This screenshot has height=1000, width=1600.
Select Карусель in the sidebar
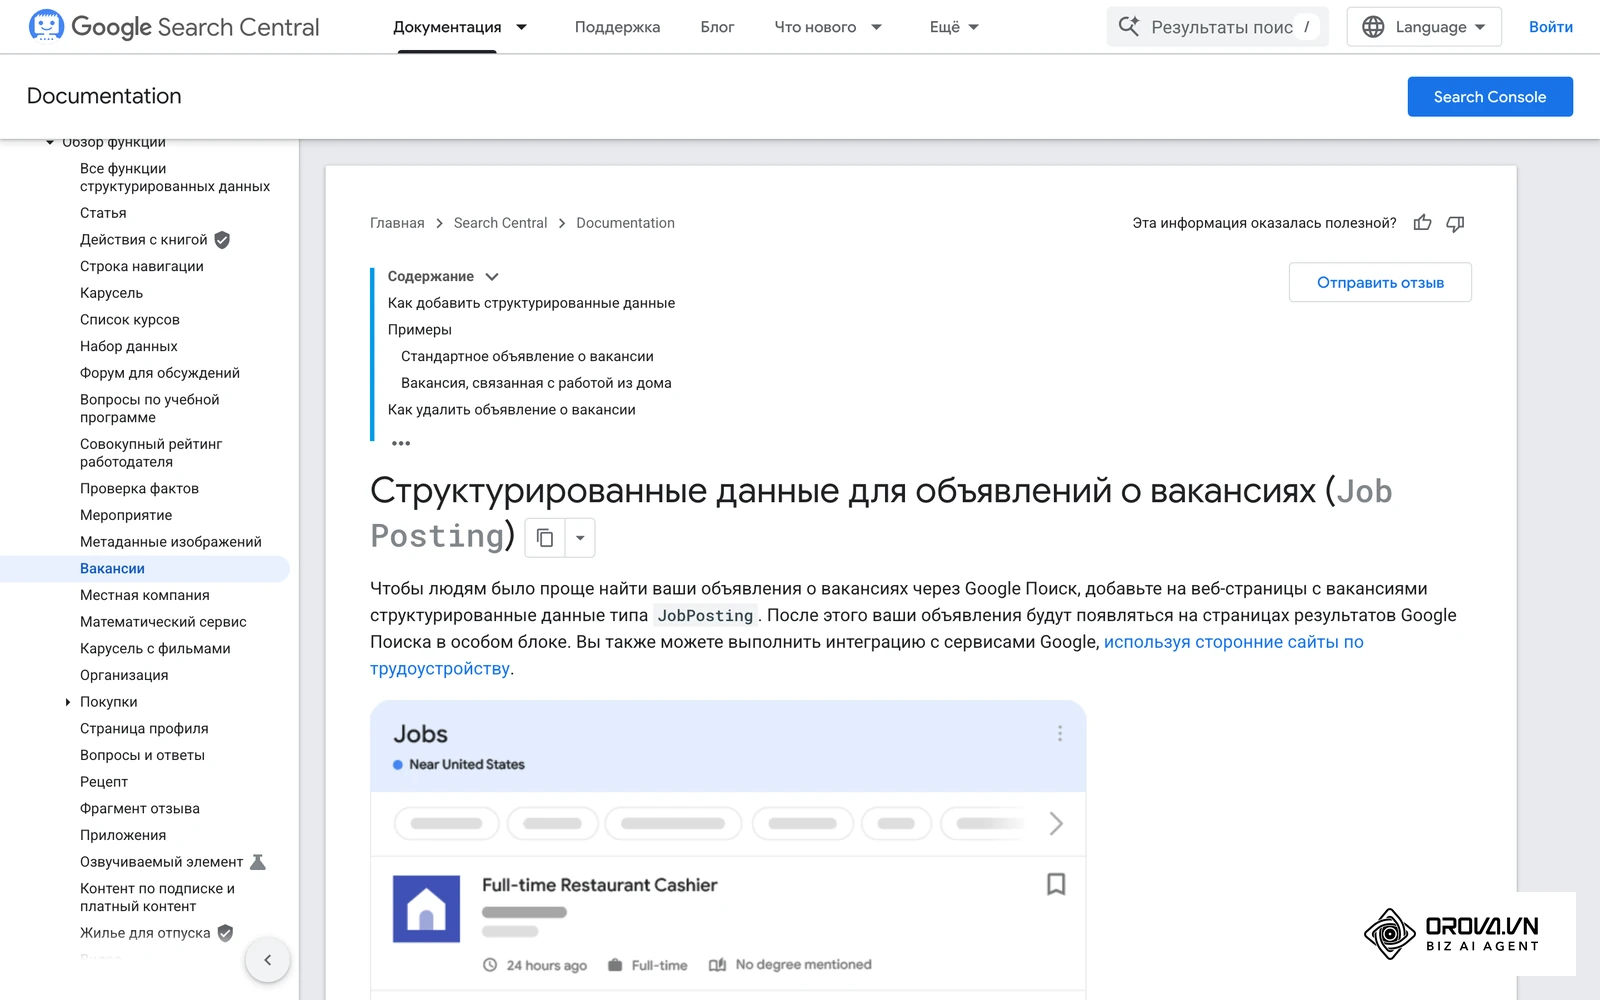(111, 293)
